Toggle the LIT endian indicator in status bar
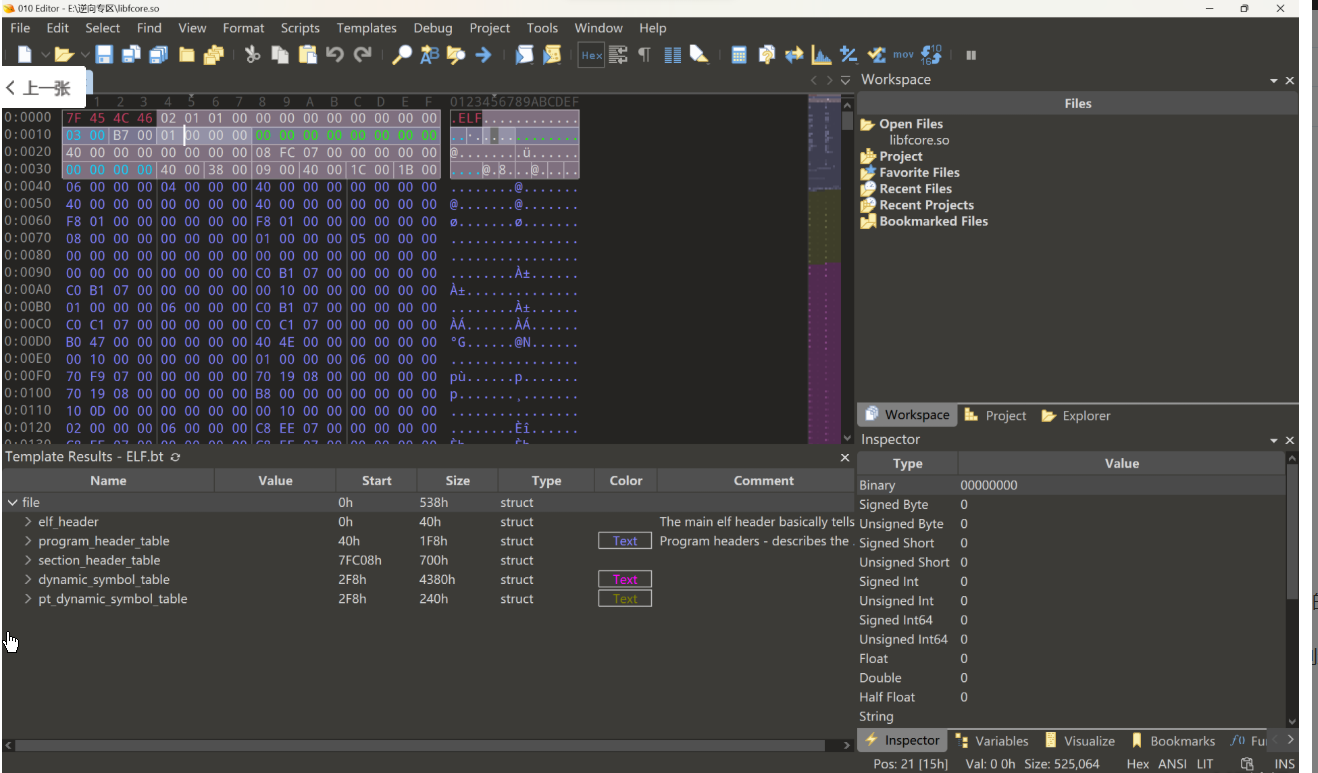 pos(1205,764)
